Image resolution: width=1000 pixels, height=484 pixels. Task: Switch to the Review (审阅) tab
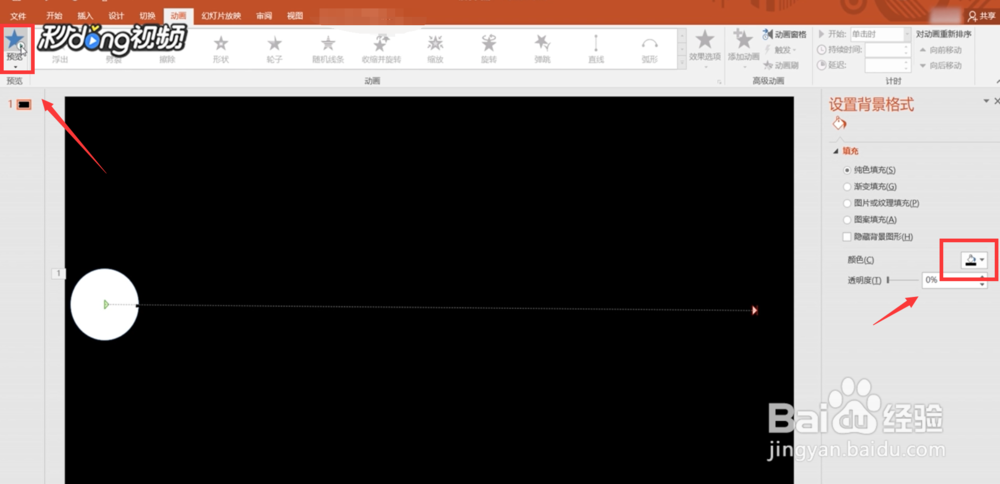point(264,16)
